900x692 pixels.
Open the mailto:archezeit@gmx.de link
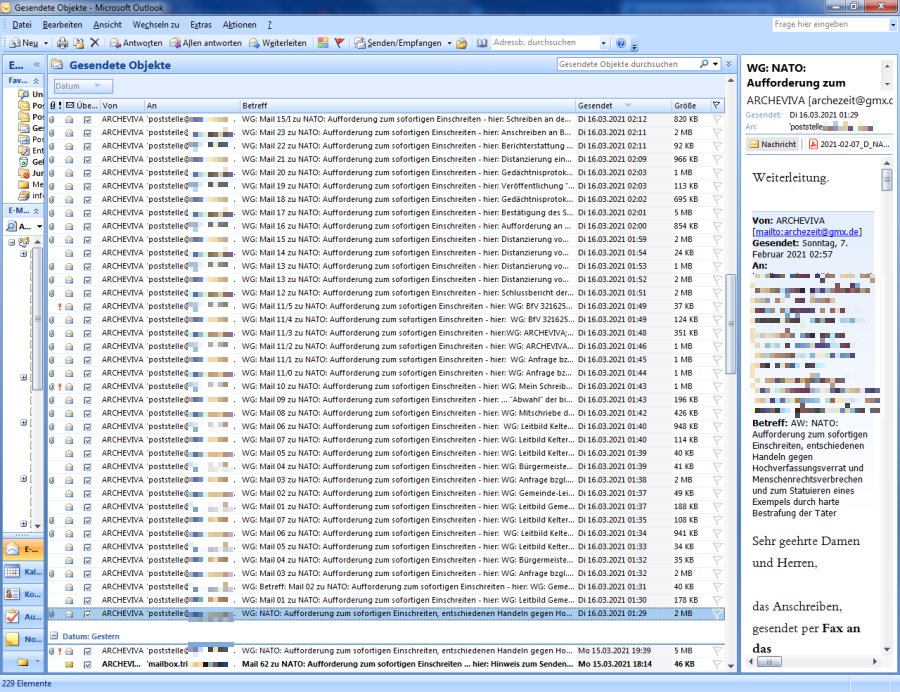click(807, 232)
